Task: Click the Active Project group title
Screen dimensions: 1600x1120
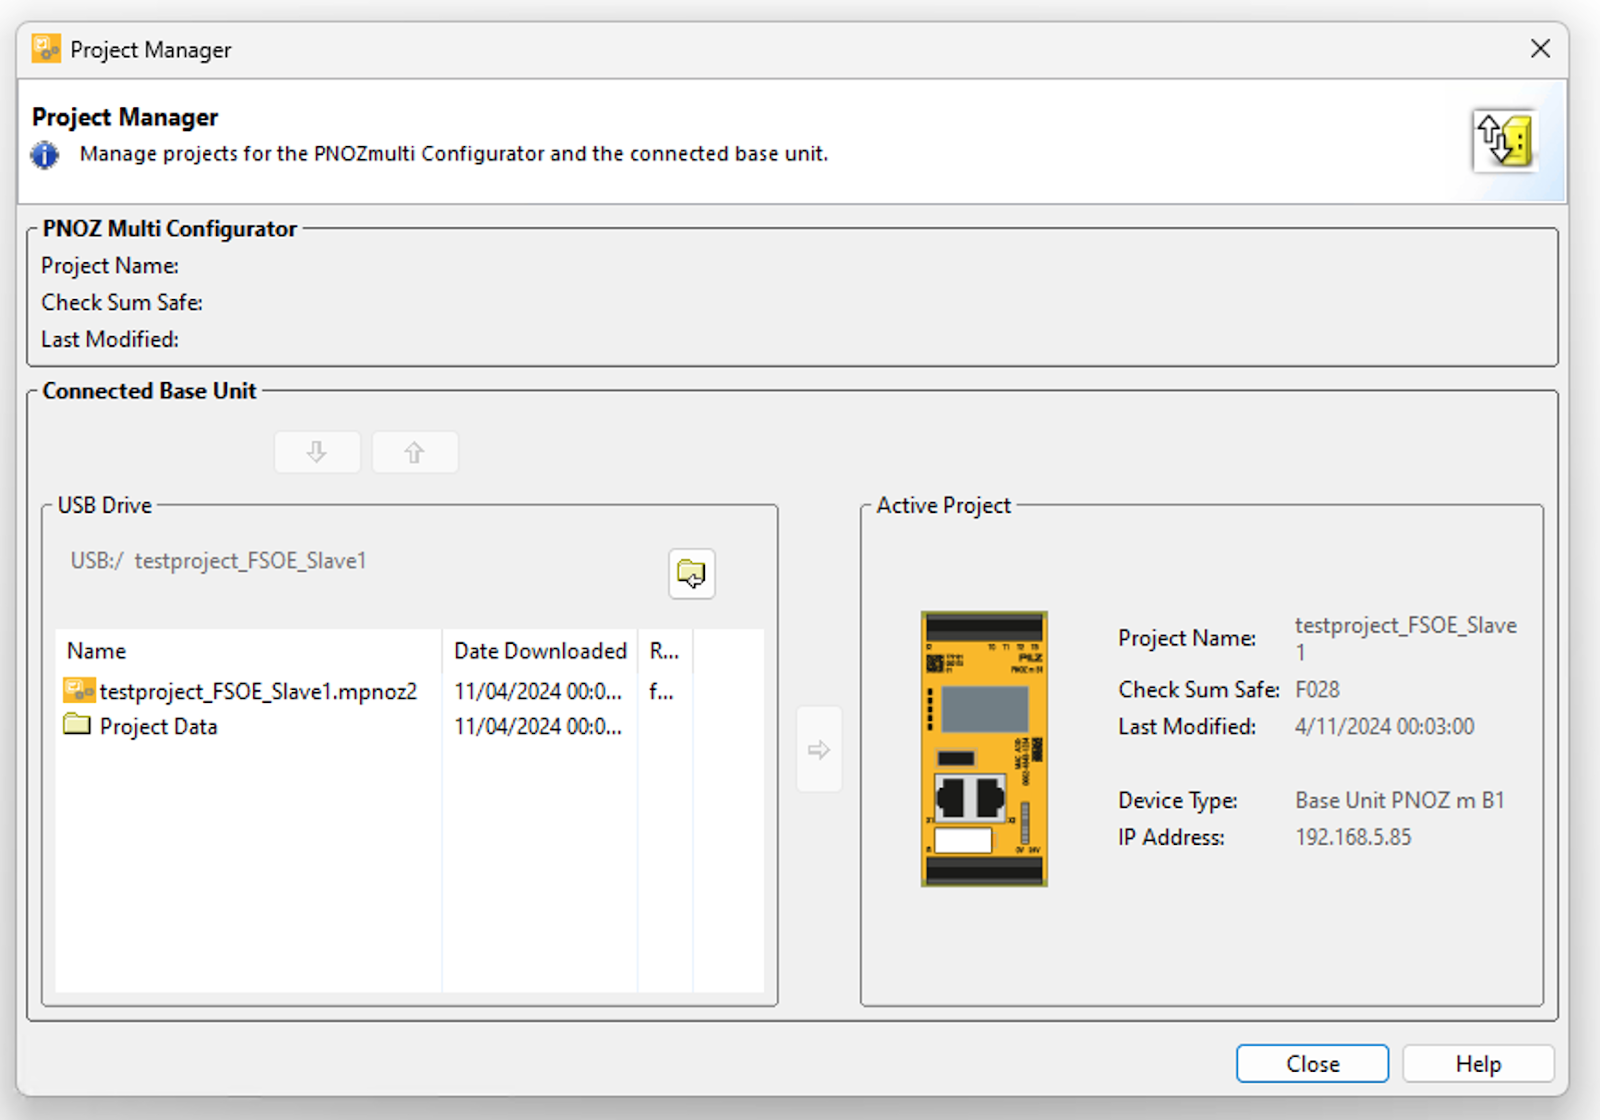Action: tap(944, 506)
